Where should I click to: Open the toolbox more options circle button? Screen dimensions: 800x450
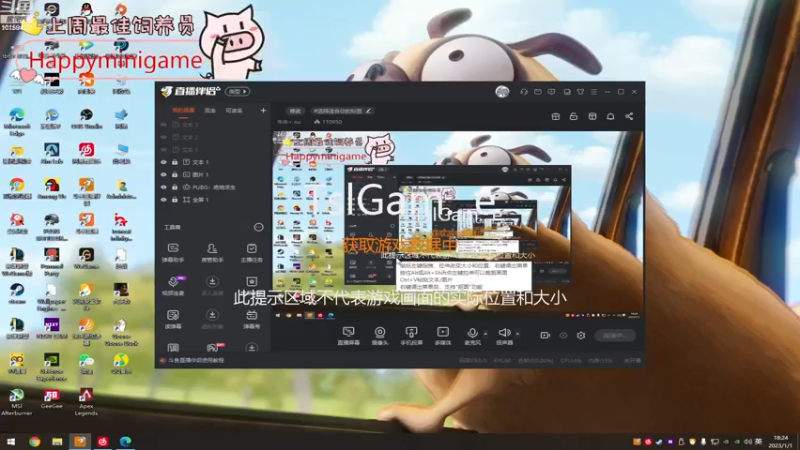tap(259, 227)
